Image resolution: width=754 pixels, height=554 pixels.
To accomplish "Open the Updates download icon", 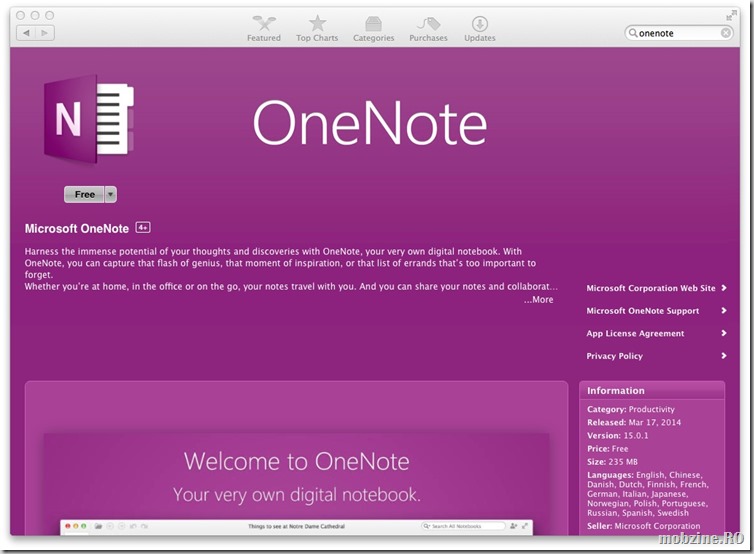I will coord(480,23).
